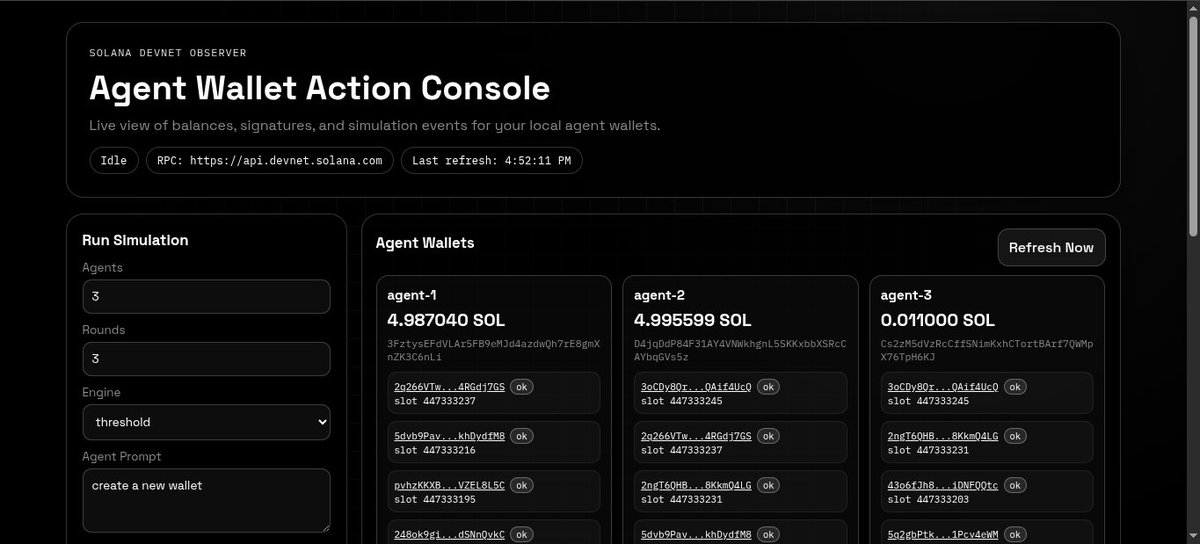1200x544 pixels.
Task: Click ok badge beside agent-1 2q266VTw signature
Action: coord(523,386)
